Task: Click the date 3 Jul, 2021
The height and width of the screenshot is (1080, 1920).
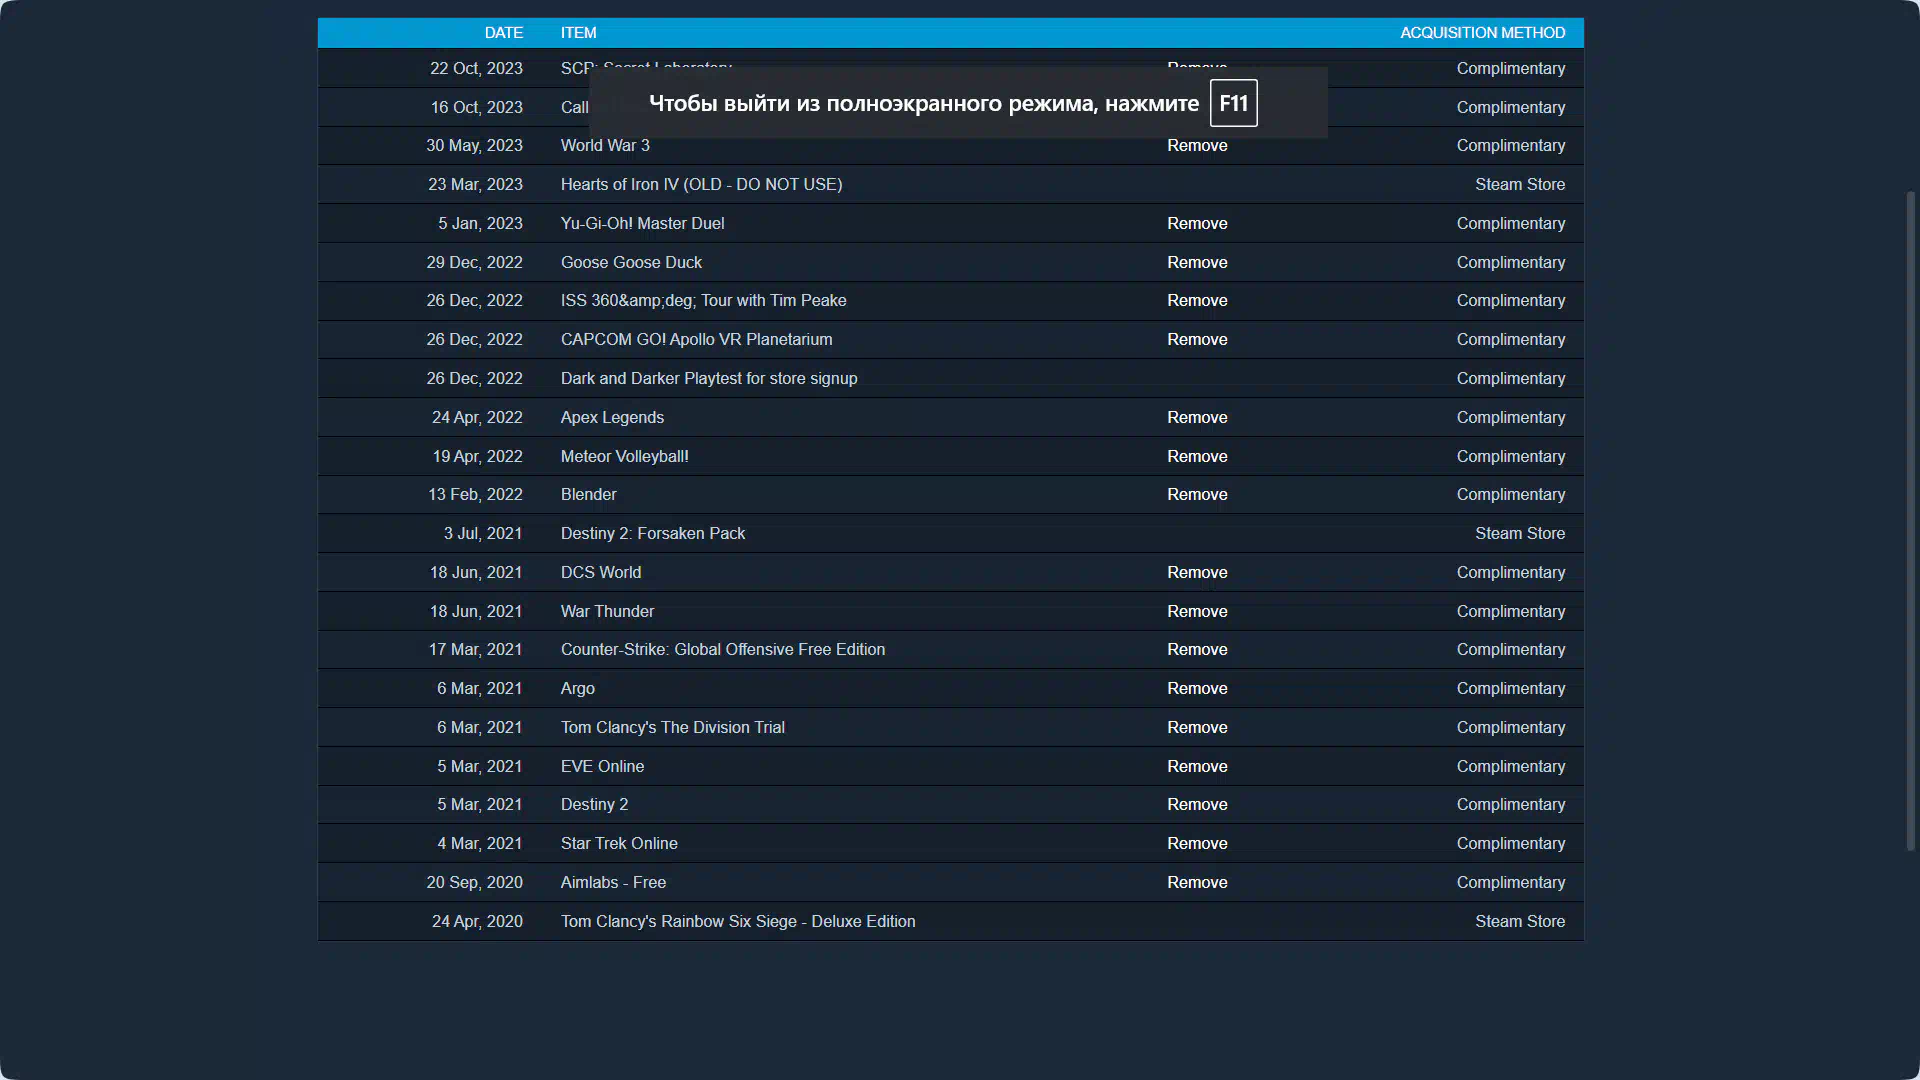Action: coord(483,534)
